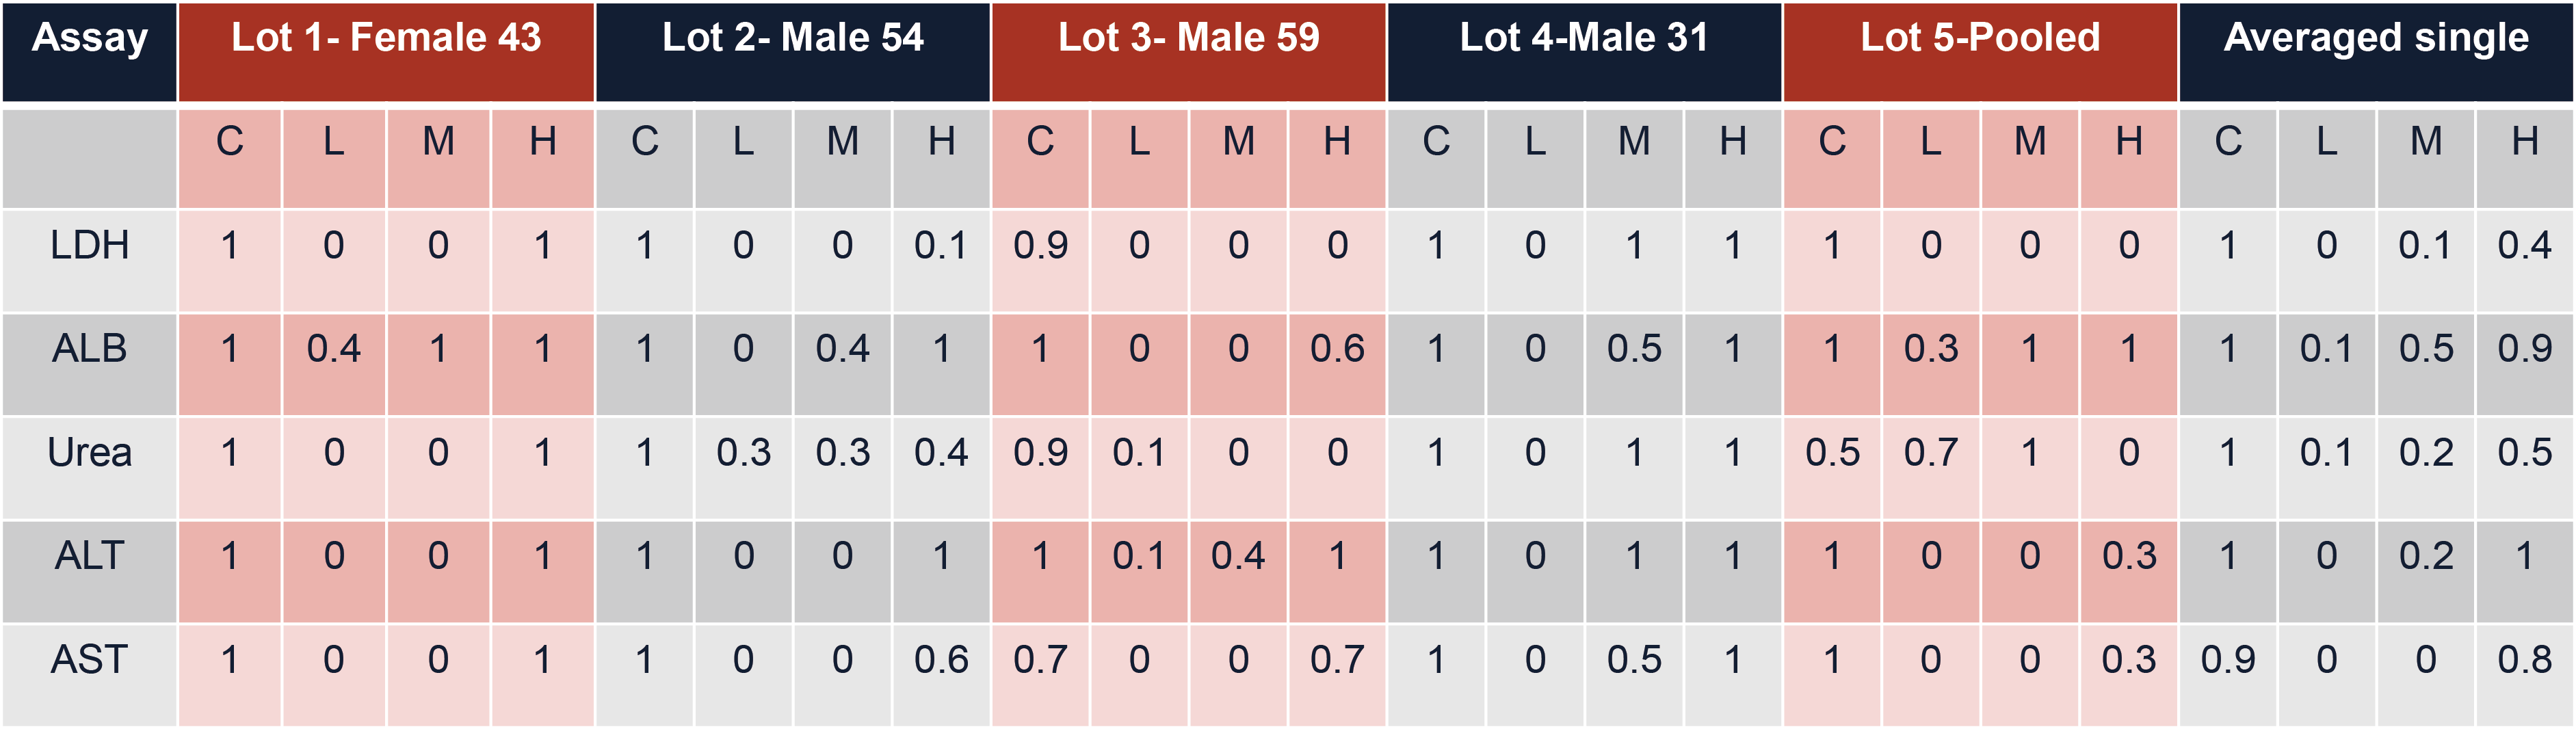Image resolution: width=2576 pixels, height=729 pixels.
Task: Select the ALT 0.4 cell in Lot 3 M
Action: coord(1238,556)
